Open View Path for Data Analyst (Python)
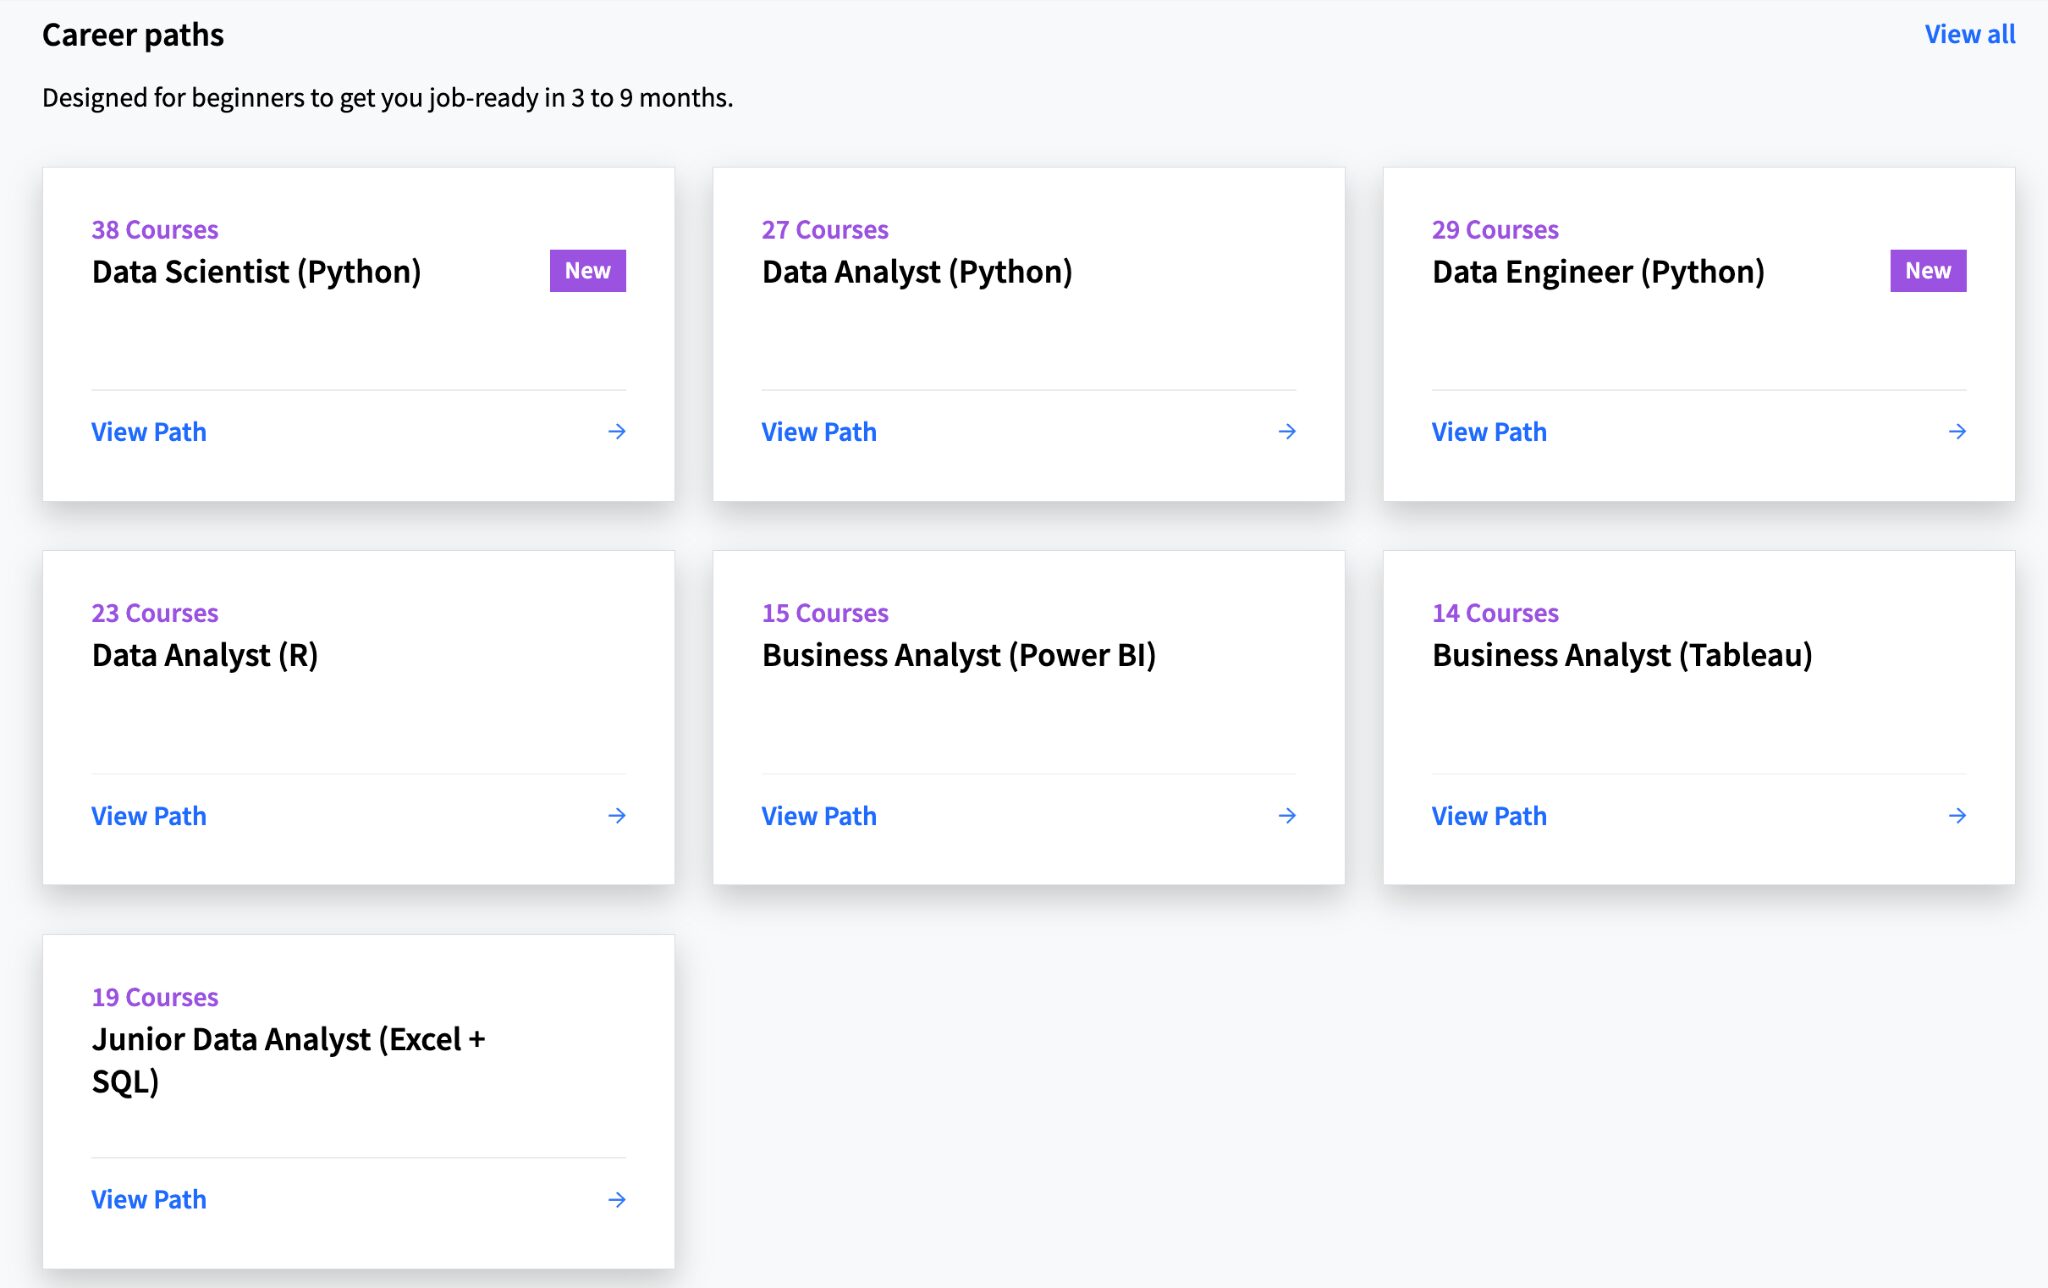This screenshot has width=2048, height=1288. tap(818, 431)
